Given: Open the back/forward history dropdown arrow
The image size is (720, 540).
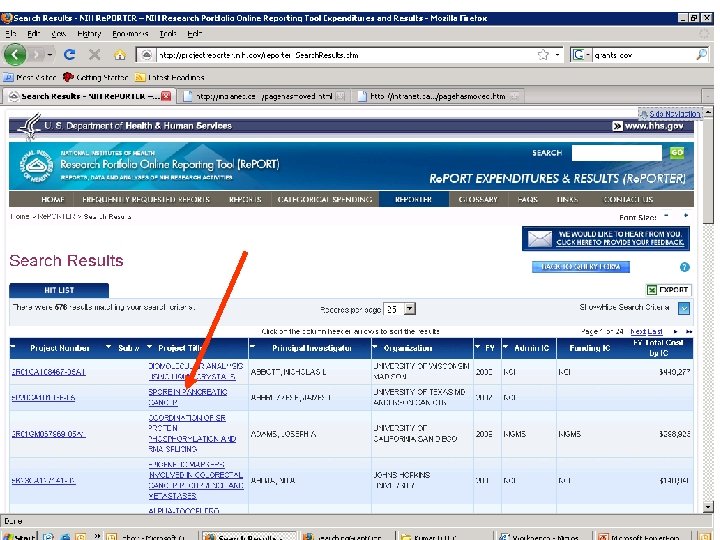Looking at the screenshot, I should (x=50, y=55).
